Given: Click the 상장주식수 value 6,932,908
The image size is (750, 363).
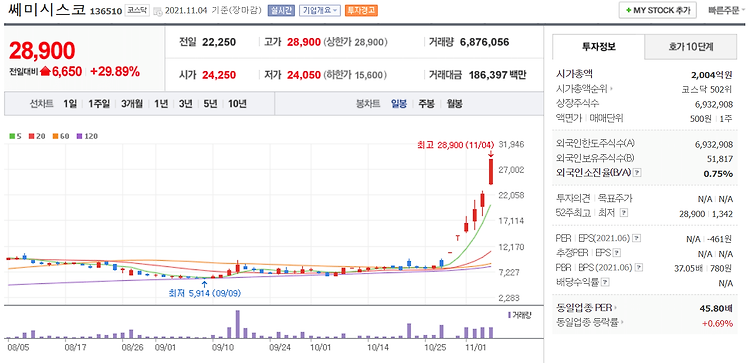Looking at the screenshot, I should 714,104.
